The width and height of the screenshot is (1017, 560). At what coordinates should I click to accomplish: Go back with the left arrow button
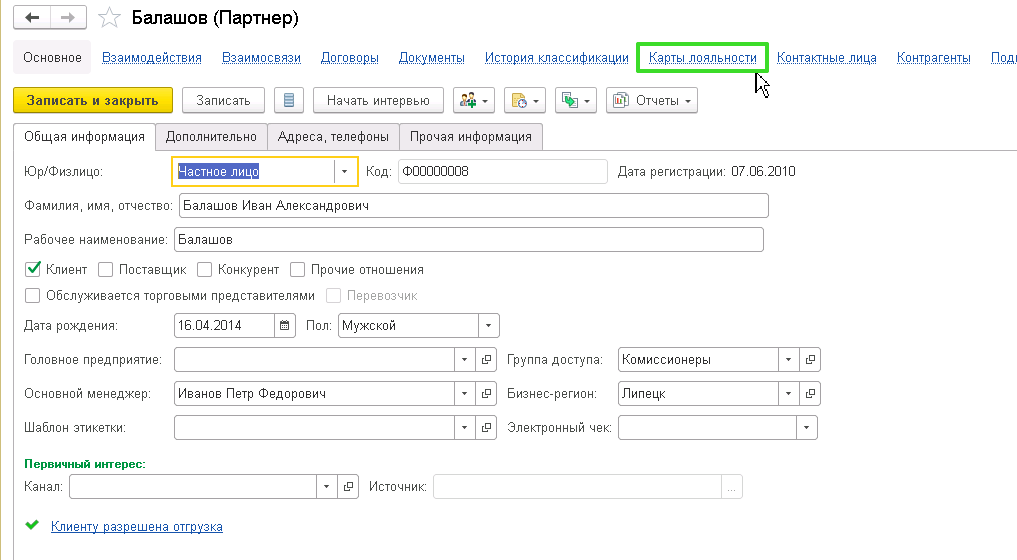pos(32,18)
